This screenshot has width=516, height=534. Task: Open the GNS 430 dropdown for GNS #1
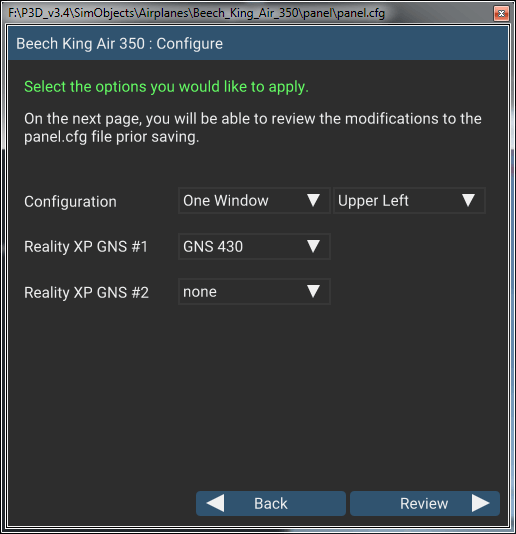[x=254, y=247]
